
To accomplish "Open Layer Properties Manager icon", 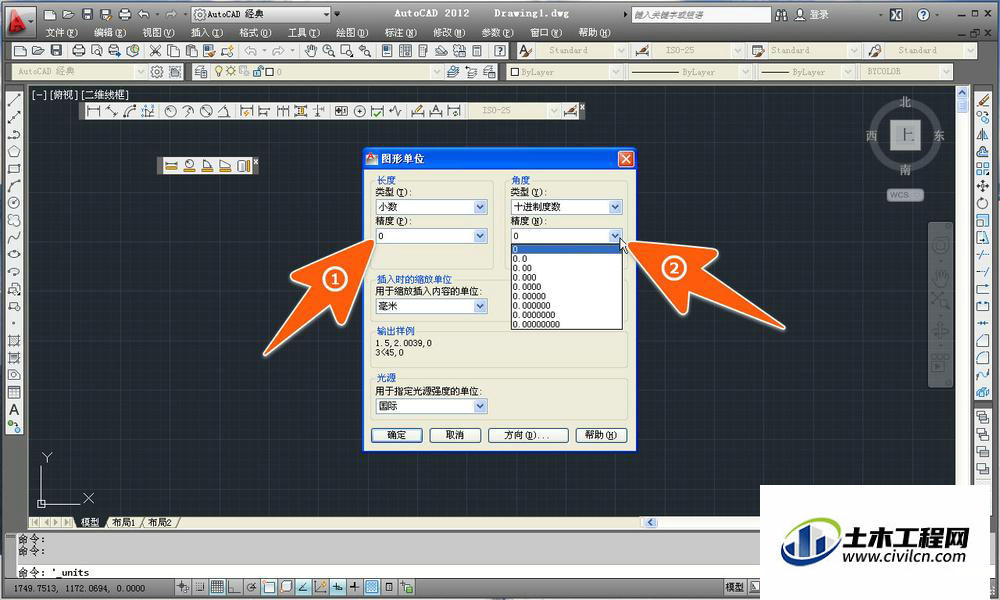I will coord(200,72).
